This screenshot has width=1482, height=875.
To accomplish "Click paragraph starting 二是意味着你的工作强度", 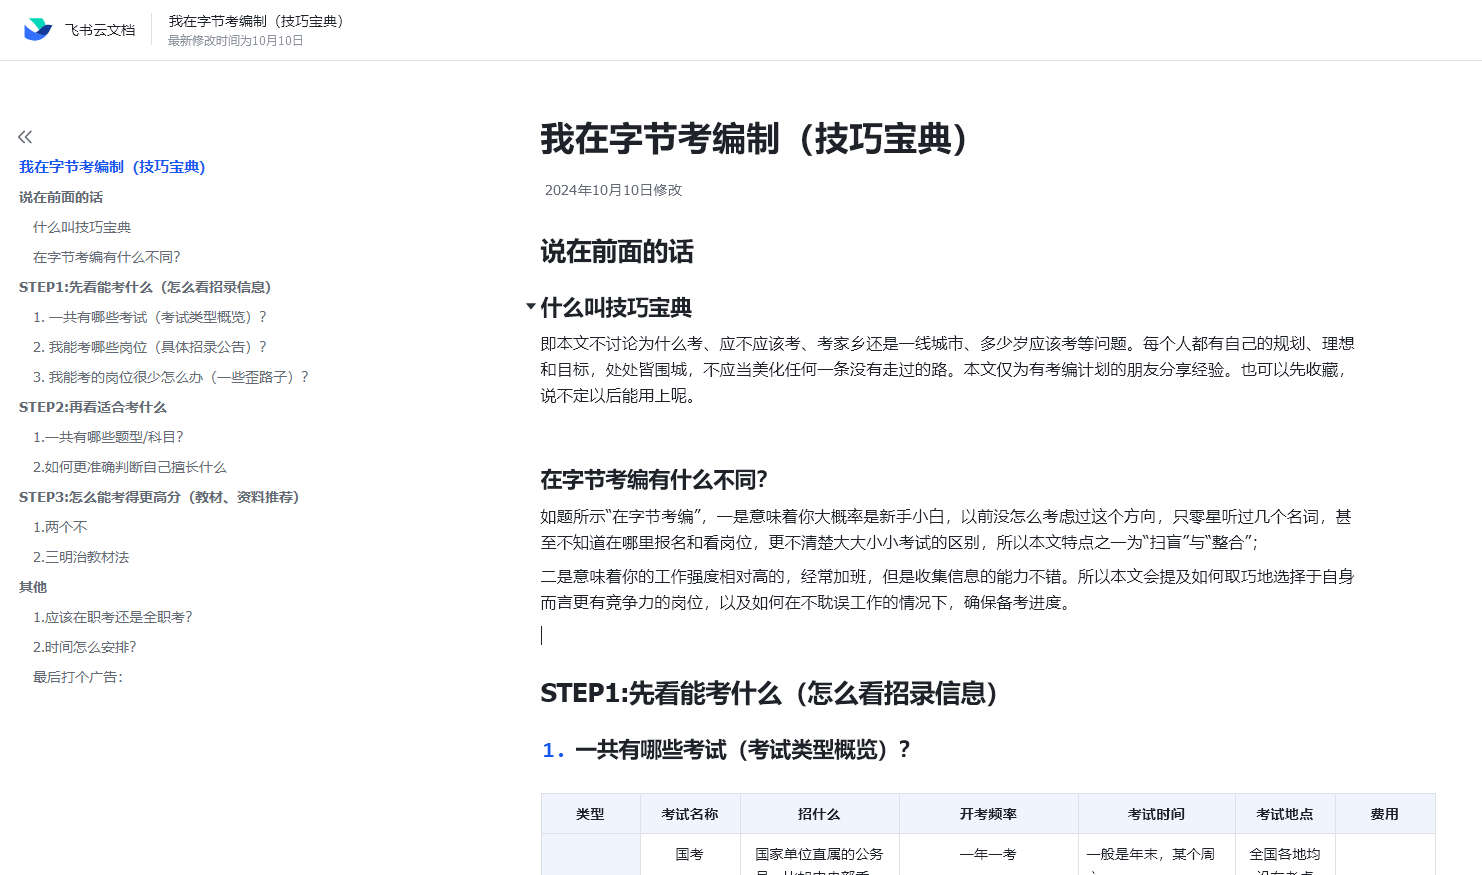I will click(948, 589).
